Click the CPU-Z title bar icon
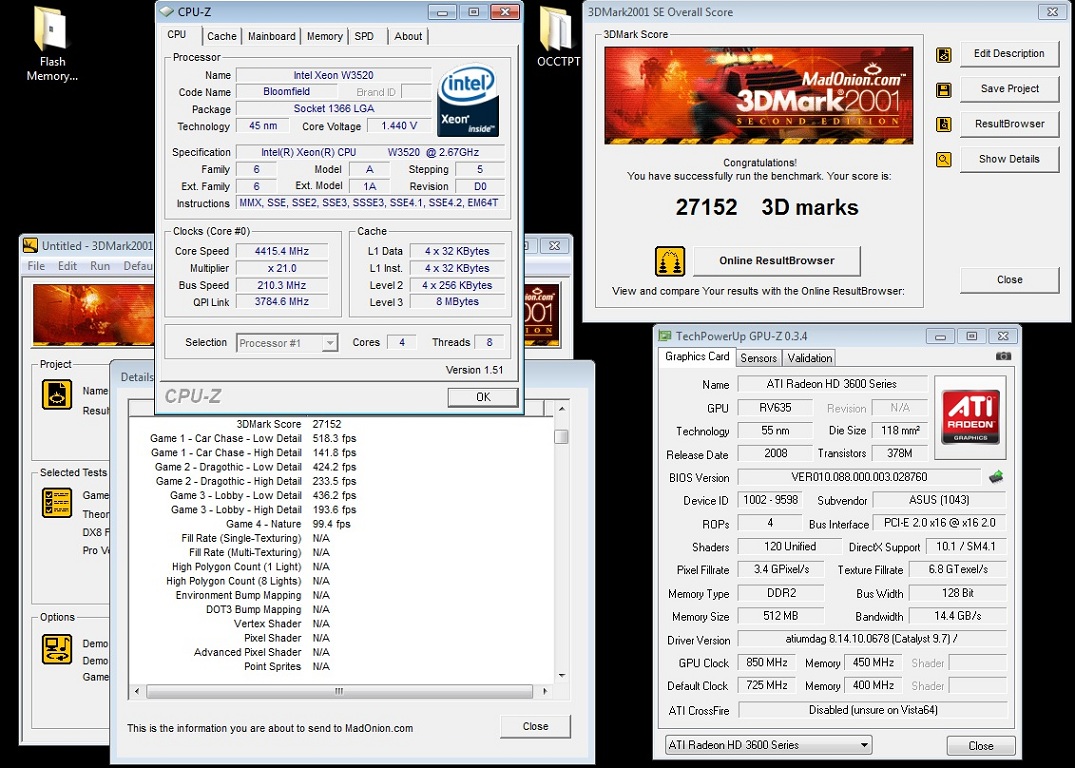The image size is (1075, 768). [x=166, y=12]
